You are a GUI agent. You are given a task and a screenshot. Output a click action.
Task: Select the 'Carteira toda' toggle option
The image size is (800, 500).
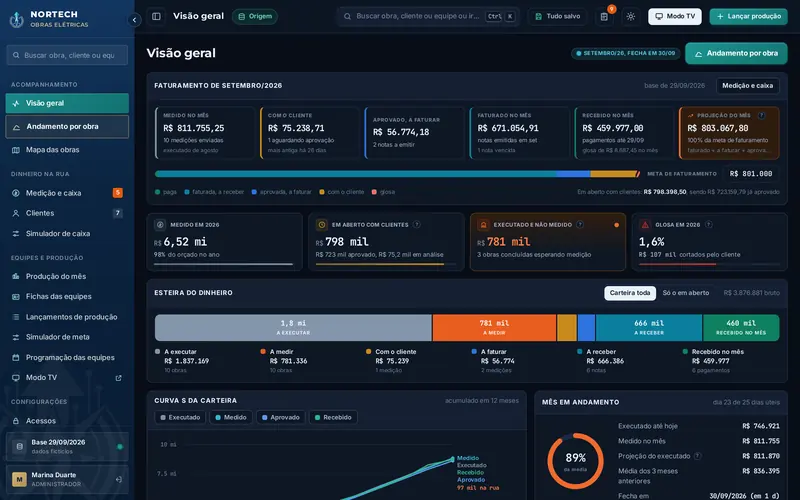(630, 293)
